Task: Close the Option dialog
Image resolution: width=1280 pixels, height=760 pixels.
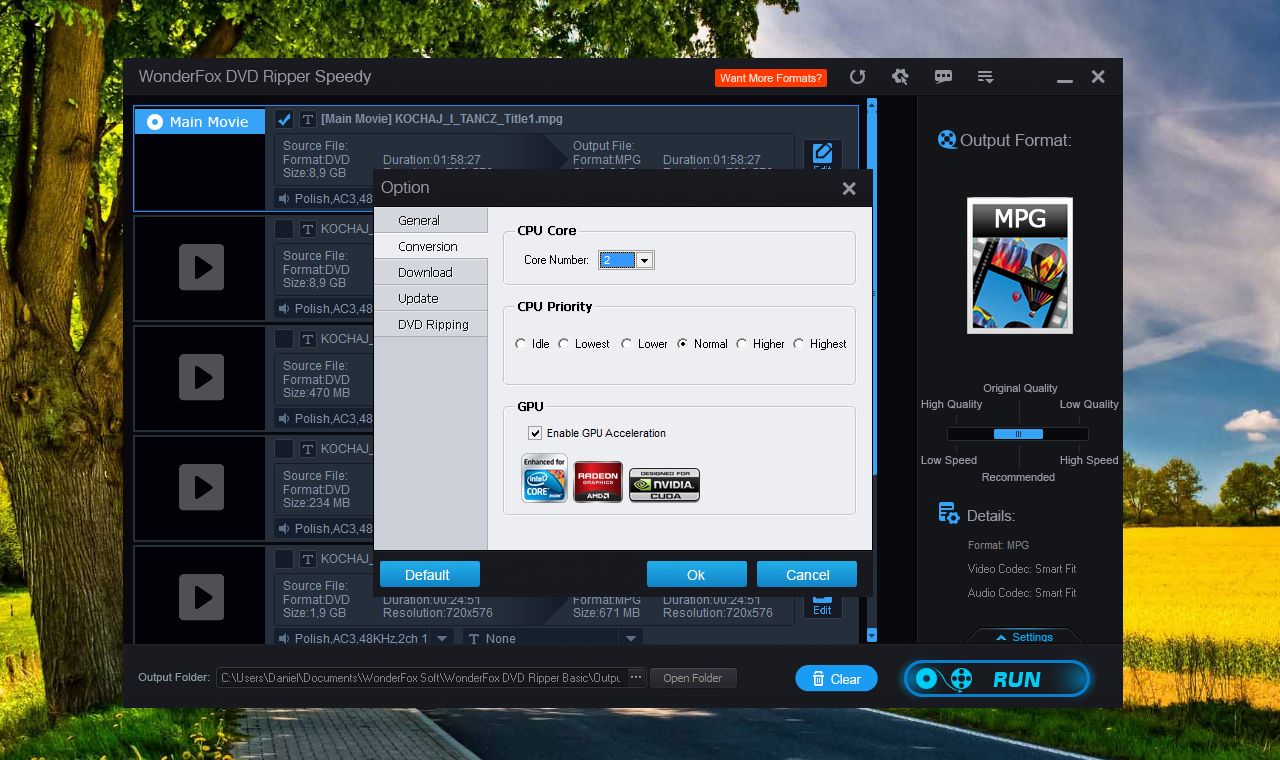Action: click(x=849, y=188)
